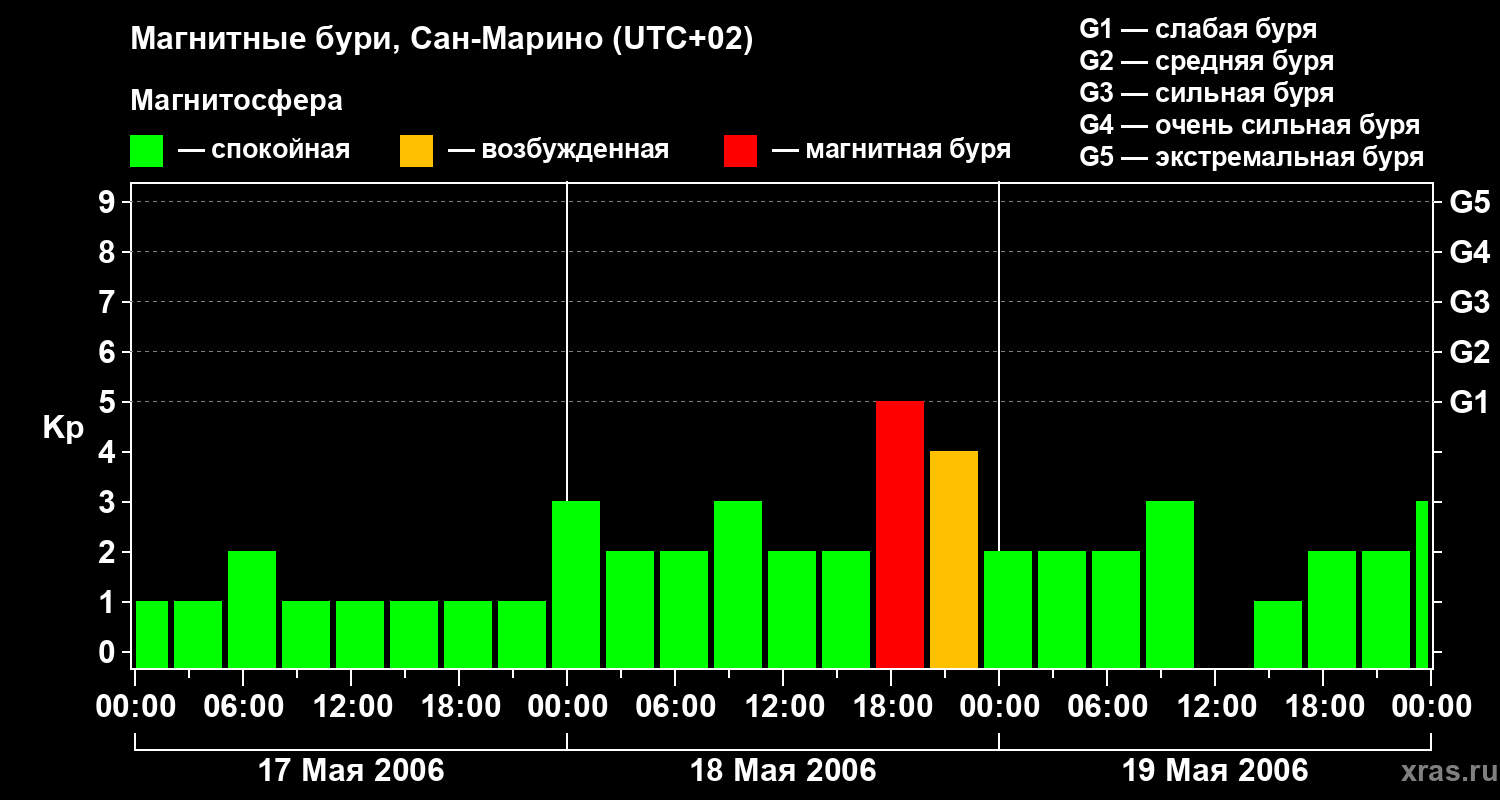1500x800 pixels.
Task: Click G4 — очень сильная буря legend line
Action: click(1249, 125)
